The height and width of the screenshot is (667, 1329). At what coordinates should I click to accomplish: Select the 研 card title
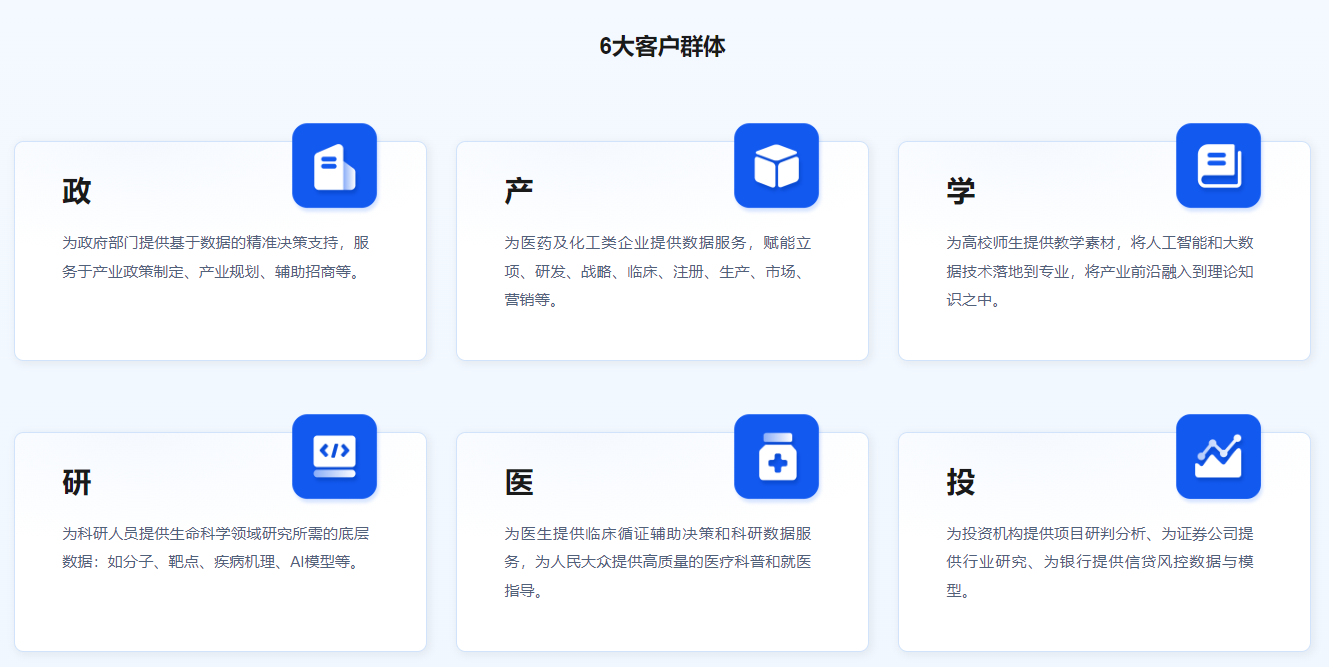pos(77,482)
